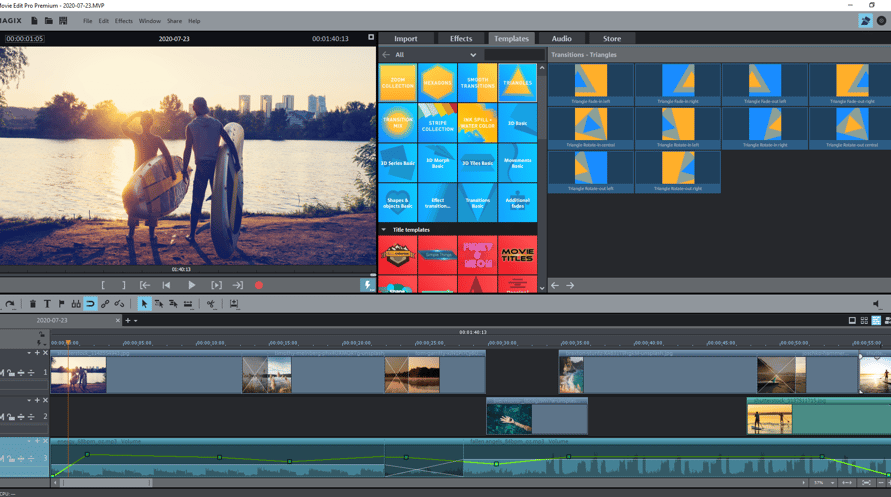This screenshot has width=891, height=497.
Task: Click the Ungroup broken link icon
Action: pyautogui.click(x=119, y=304)
